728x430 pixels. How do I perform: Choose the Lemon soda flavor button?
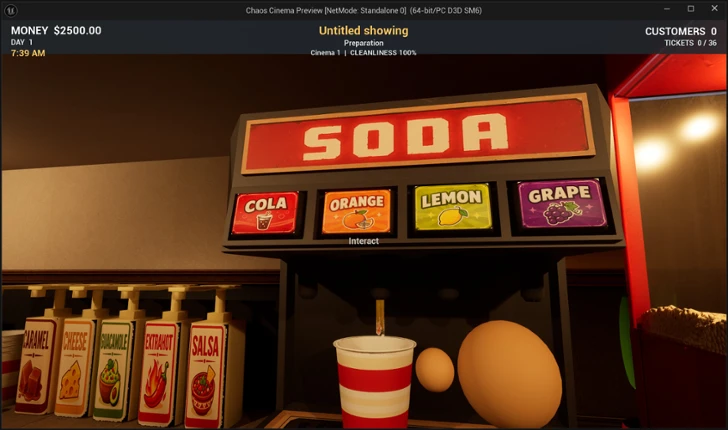(x=453, y=207)
